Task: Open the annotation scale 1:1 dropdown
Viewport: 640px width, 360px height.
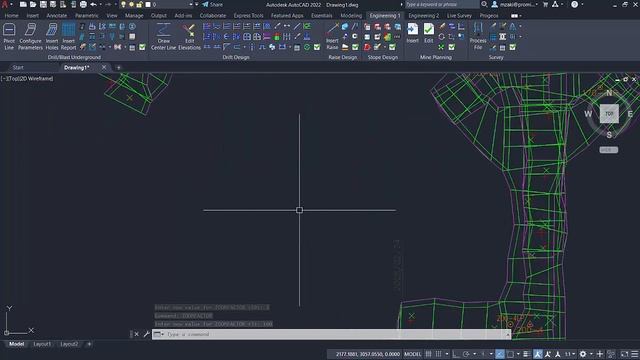Action: pos(569,354)
